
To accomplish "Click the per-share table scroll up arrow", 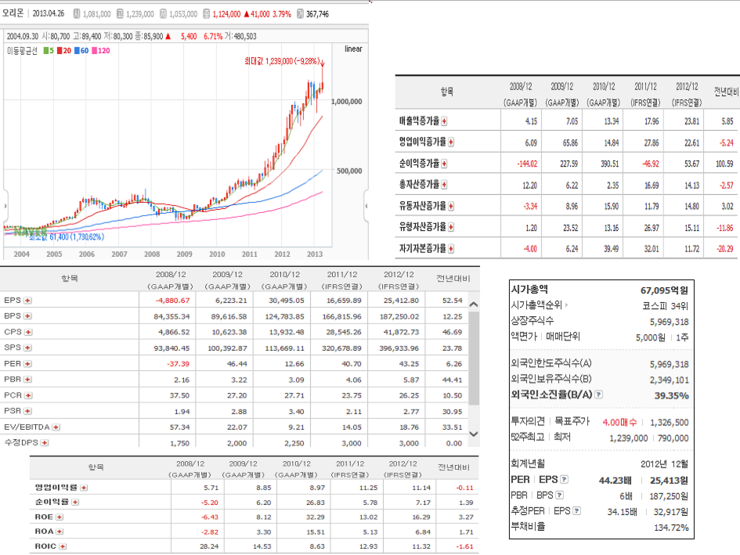I will pos(474,304).
